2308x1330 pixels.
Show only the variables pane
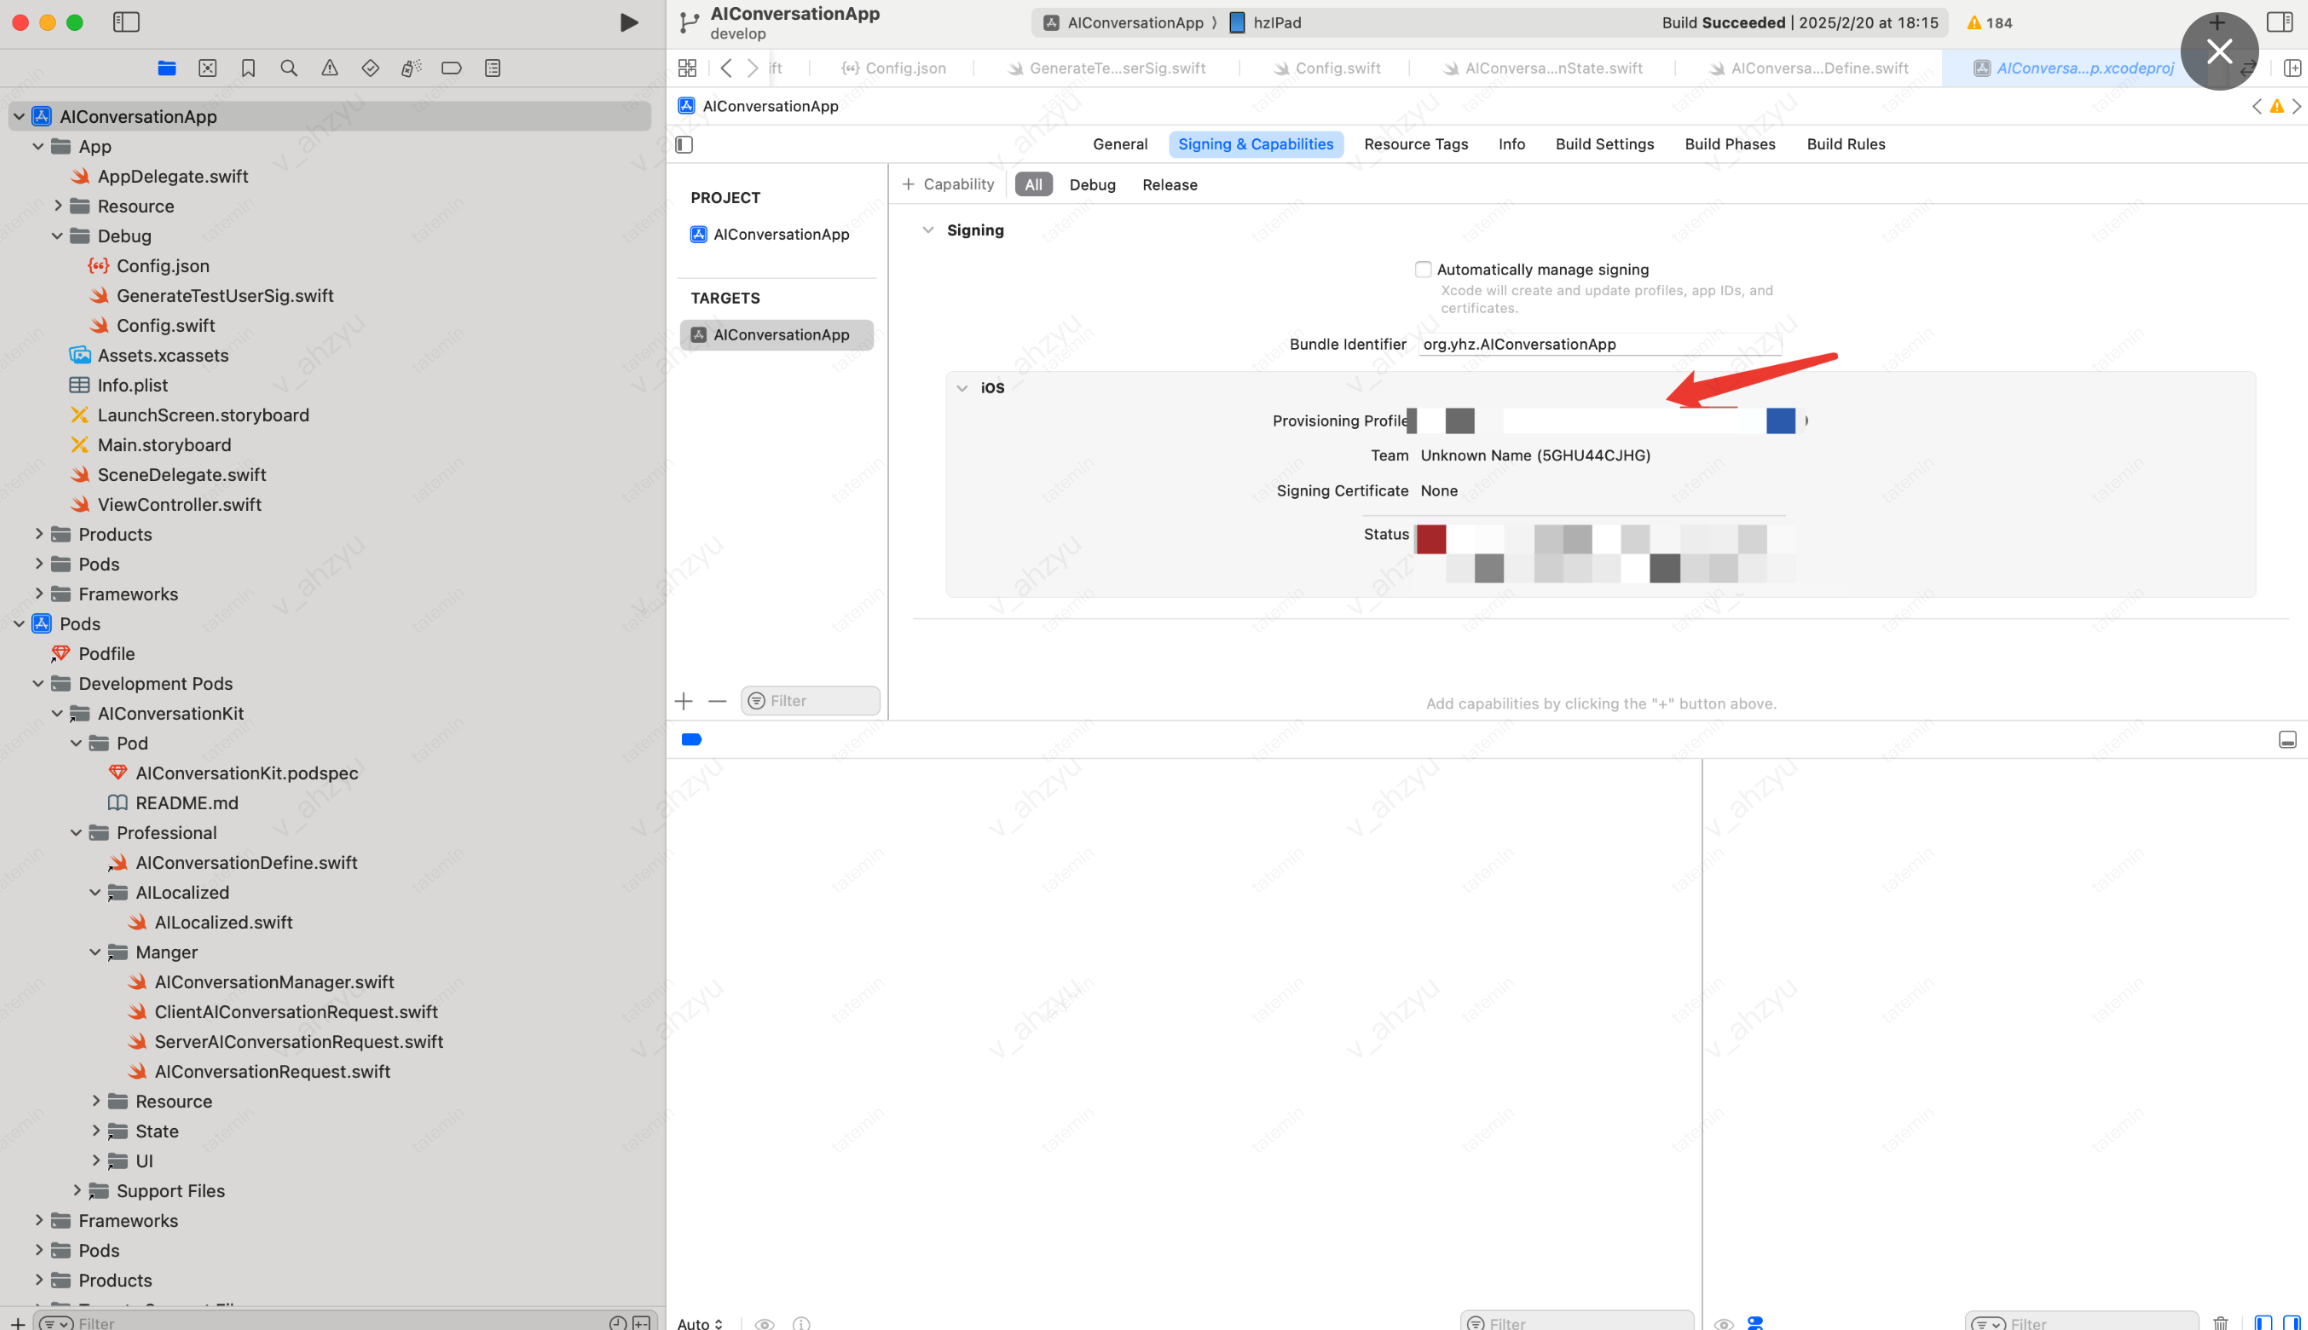[2263, 1322]
